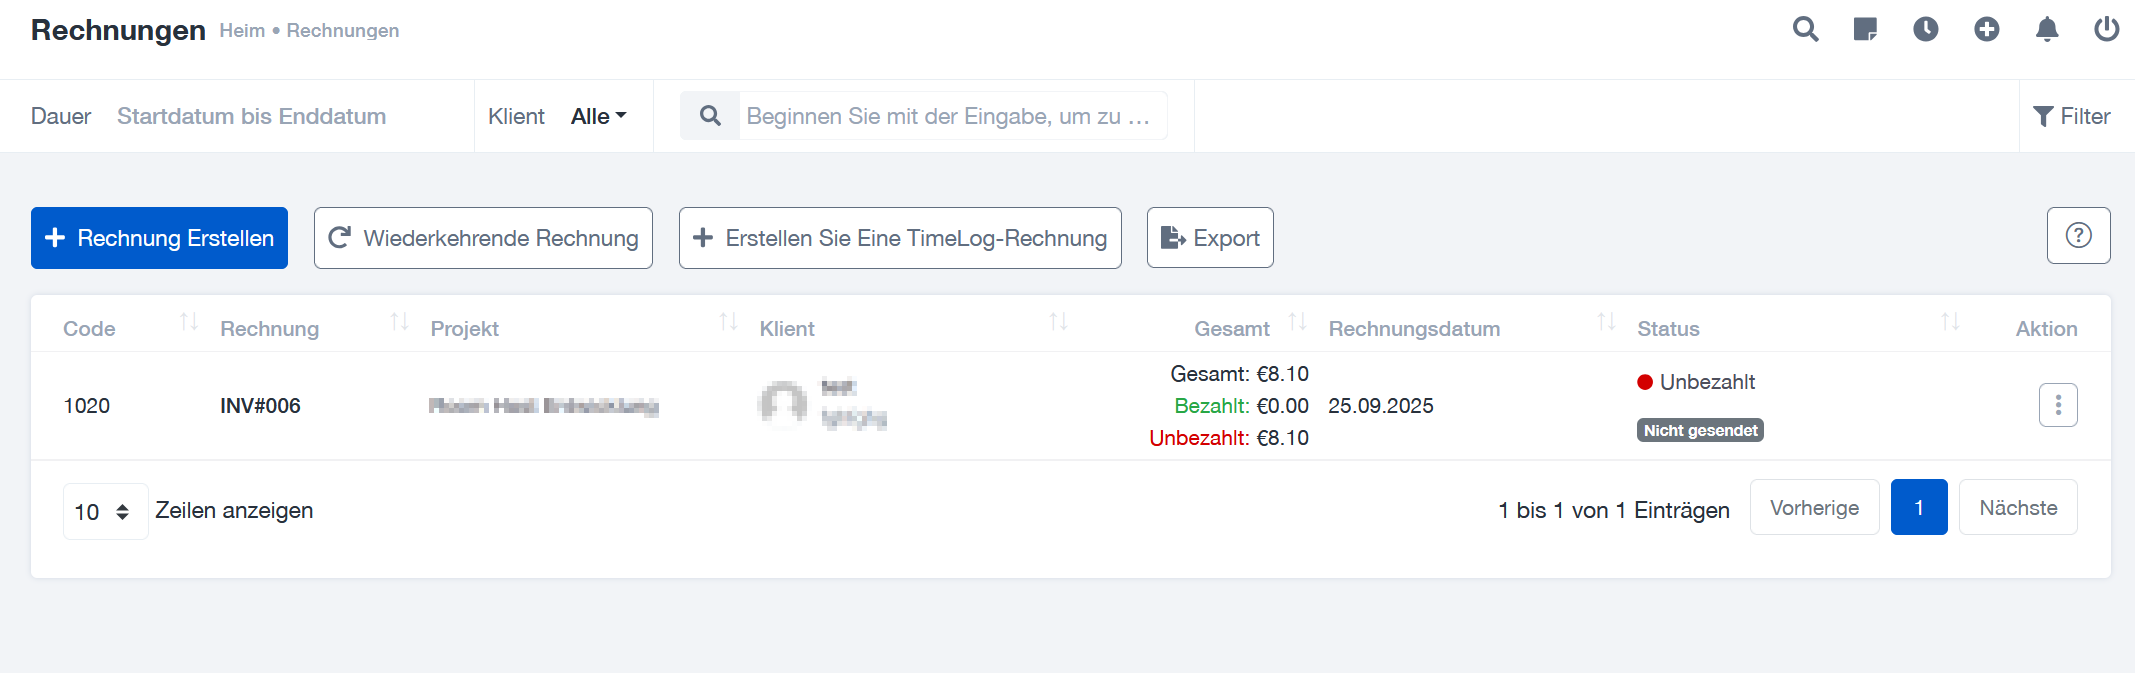Viewport: 2135px width, 673px height.
Task: Click the plus circle quick-add icon
Action: tap(1986, 29)
